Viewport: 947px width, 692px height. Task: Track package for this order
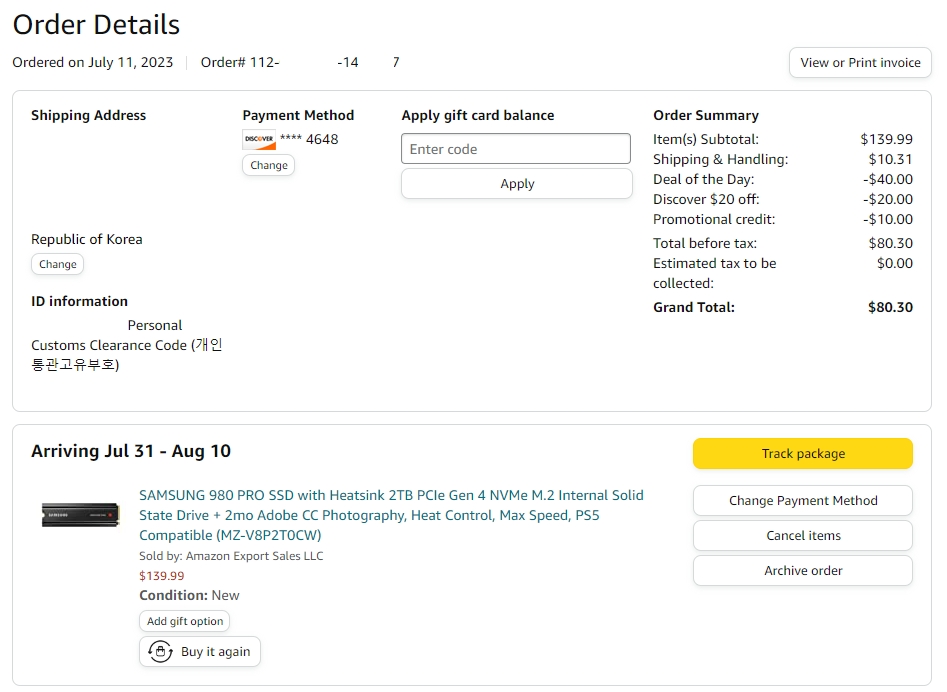coord(802,454)
